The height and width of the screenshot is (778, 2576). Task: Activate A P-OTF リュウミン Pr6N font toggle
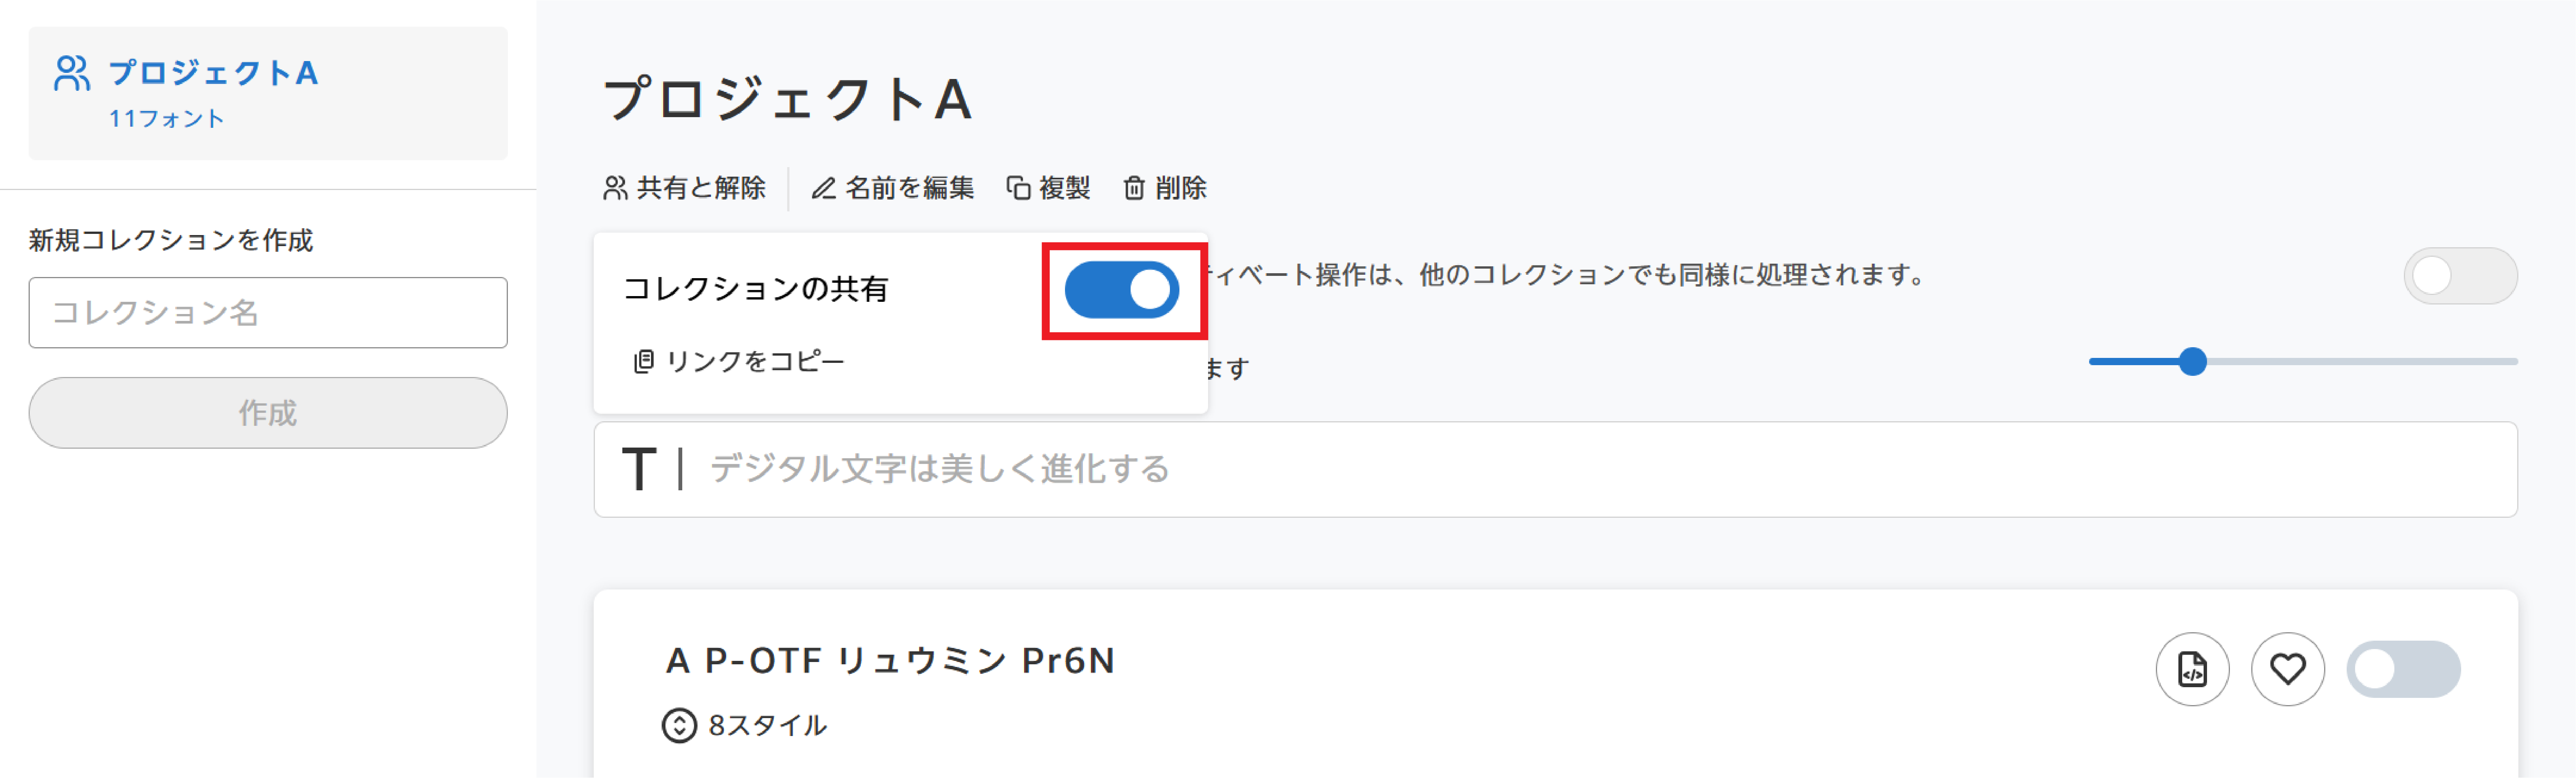(x=2403, y=669)
